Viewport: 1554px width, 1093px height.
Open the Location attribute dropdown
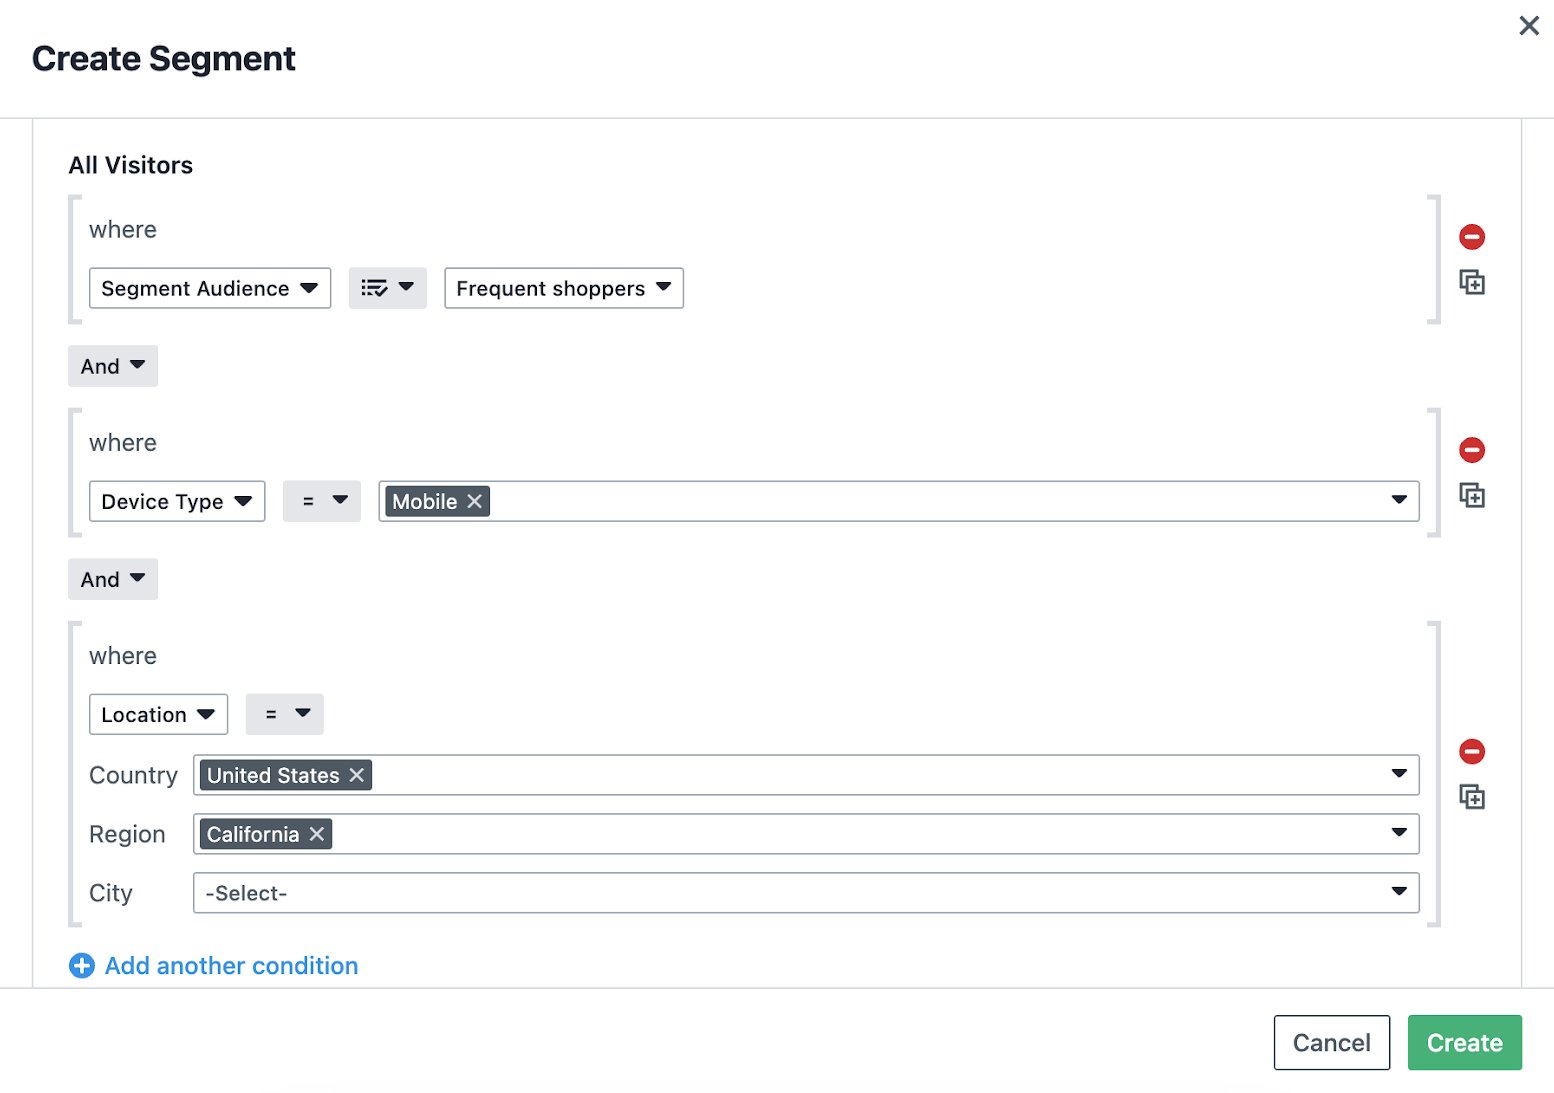(158, 714)
